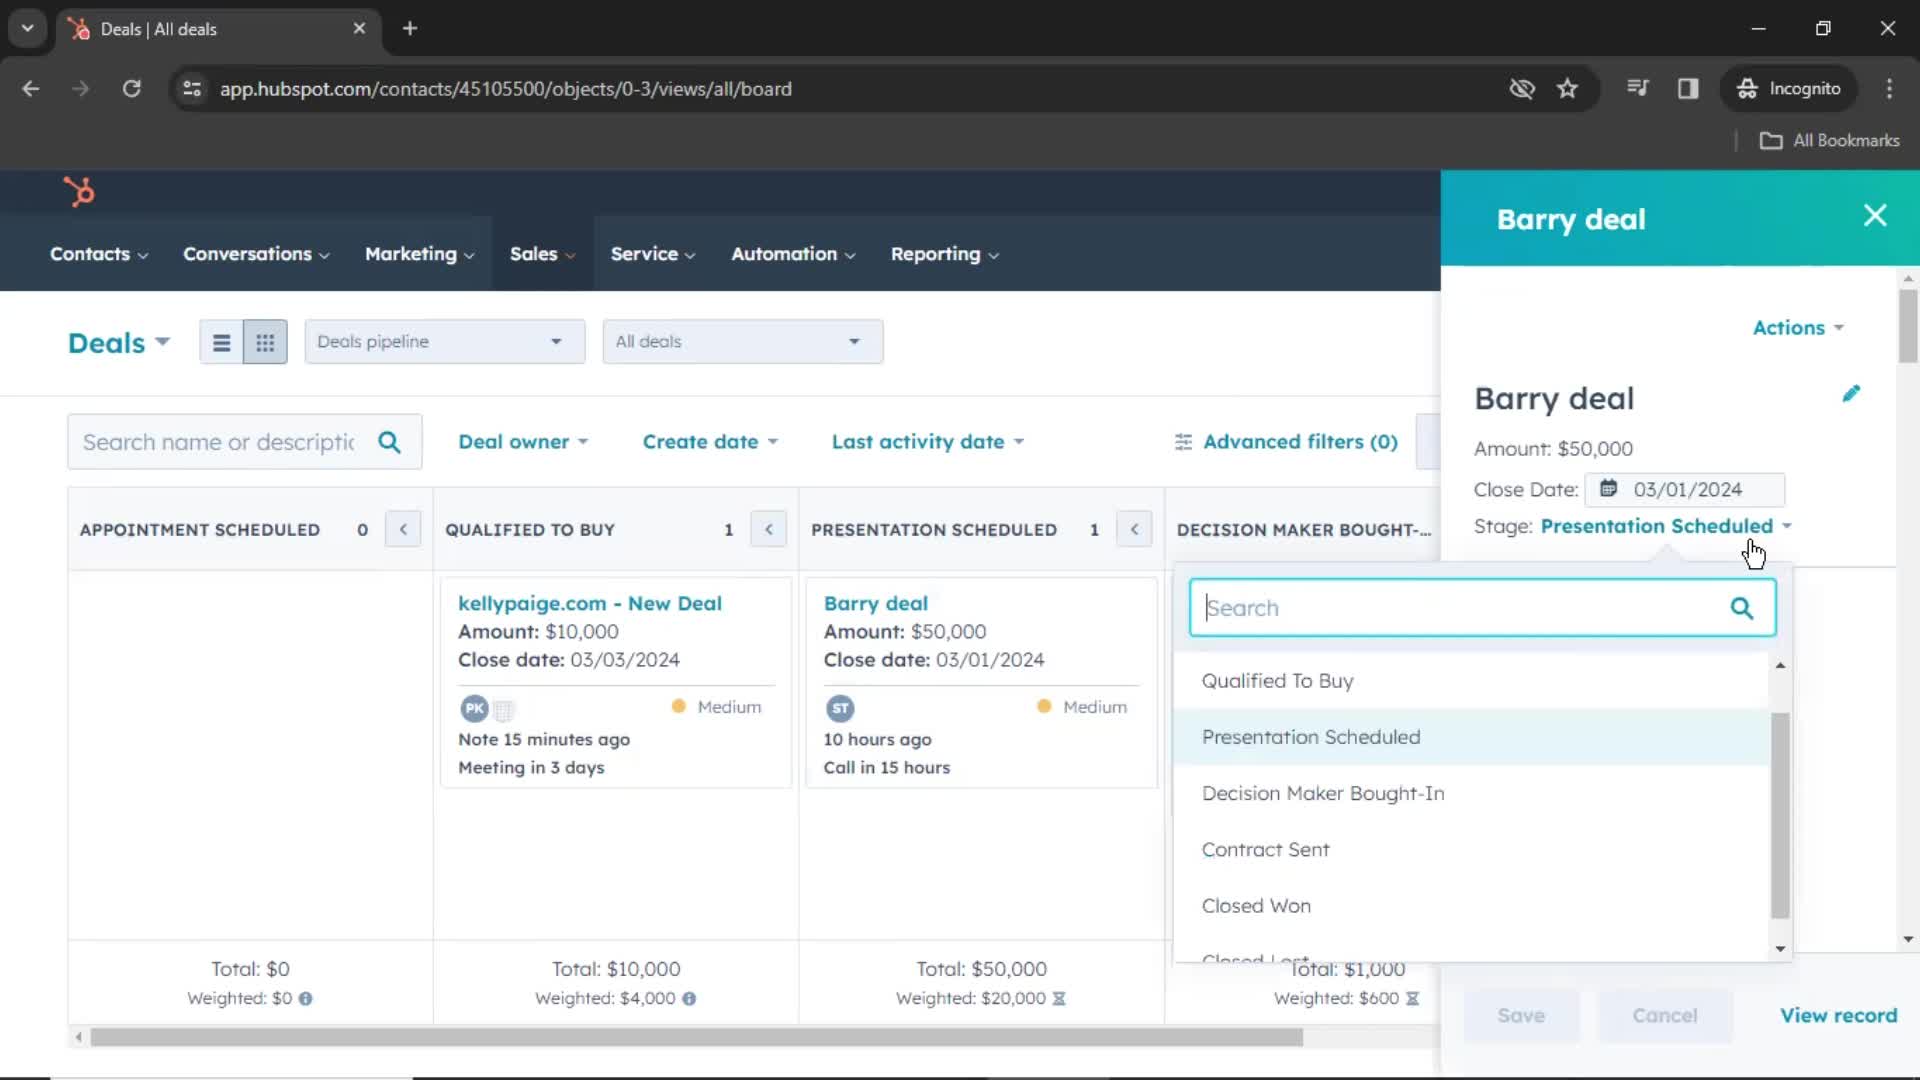The width and height of the screenshot is (1920, 1080).
Task: Click hourglass icon next to Weighted $600
Action: [x=1412, y=998]
